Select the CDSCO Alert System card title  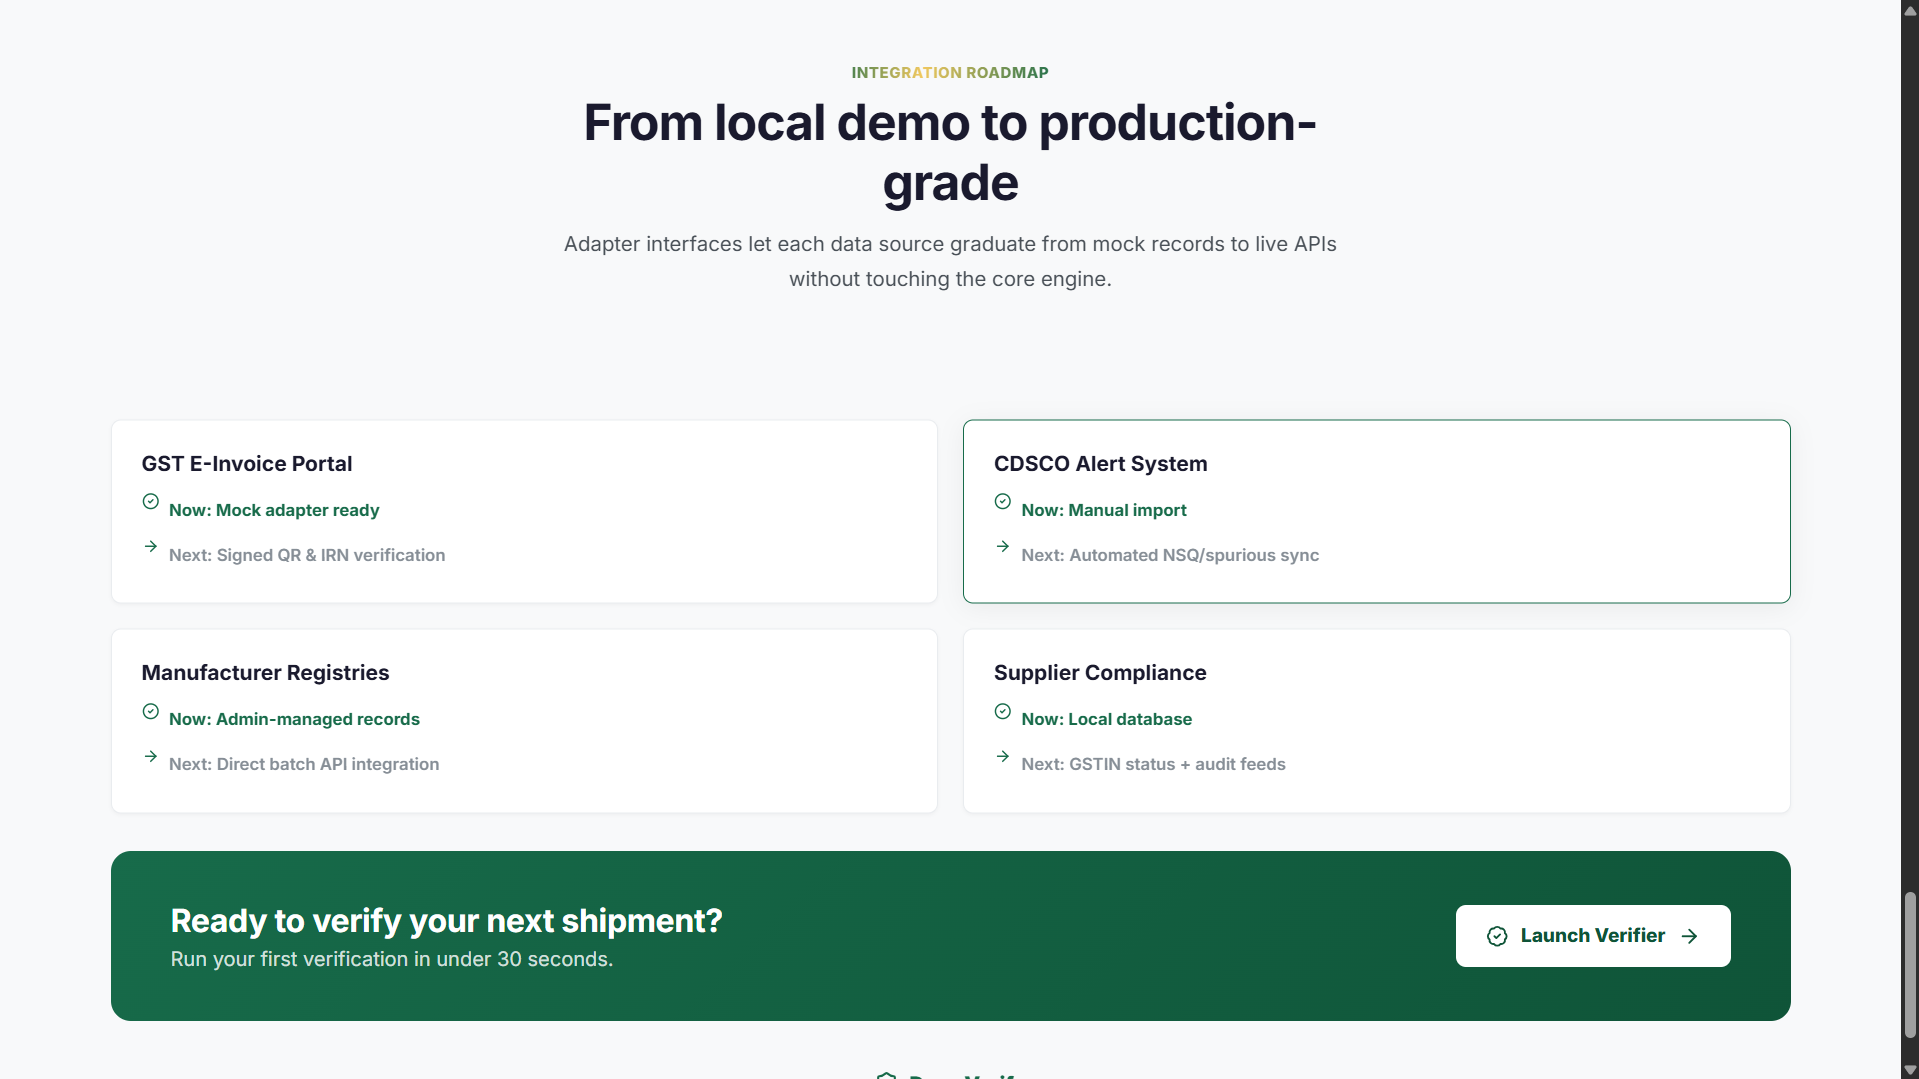pyautogui.click(x=1101, y=464)
